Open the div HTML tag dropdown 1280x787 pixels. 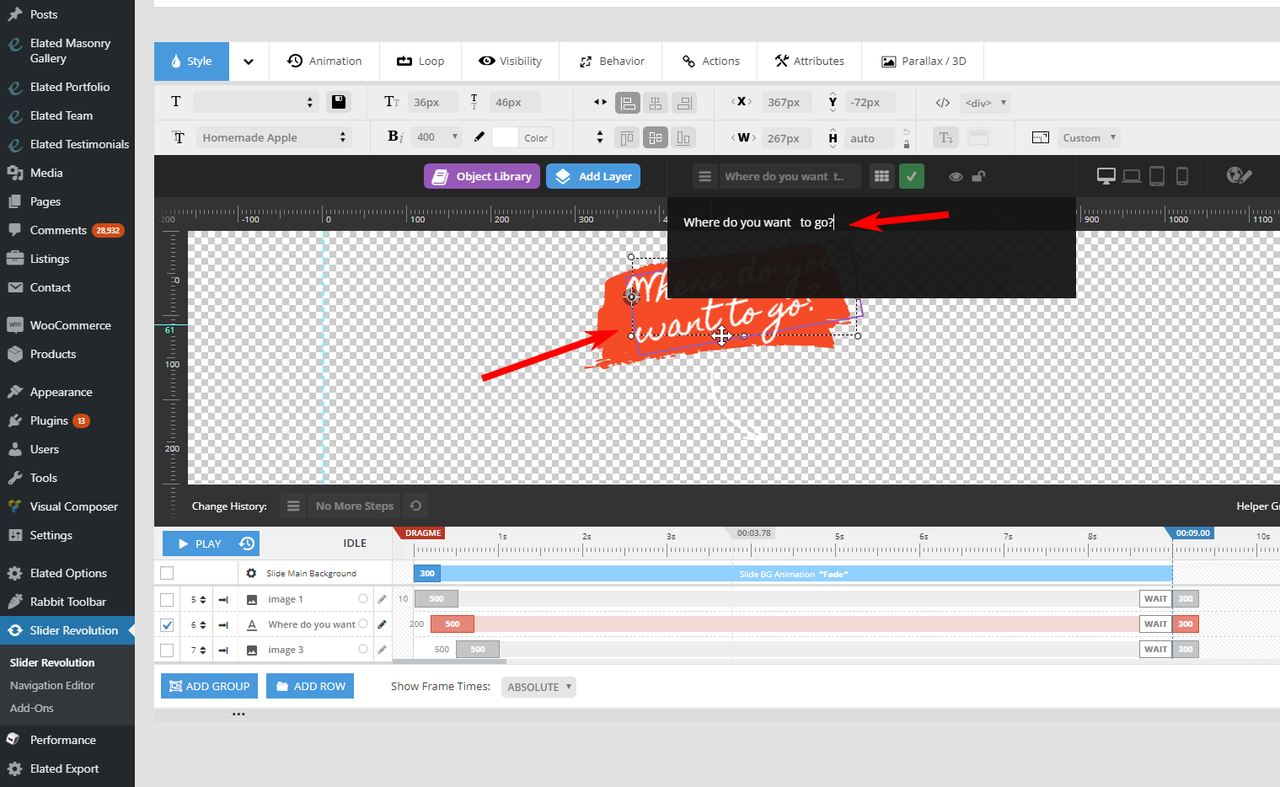coord(985,102)
